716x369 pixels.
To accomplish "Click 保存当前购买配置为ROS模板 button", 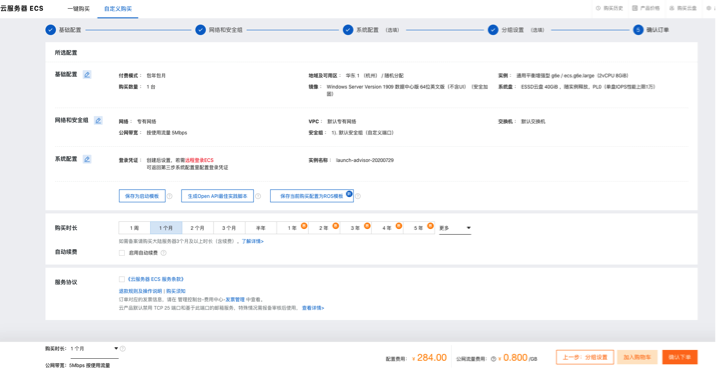I will 312,196.
